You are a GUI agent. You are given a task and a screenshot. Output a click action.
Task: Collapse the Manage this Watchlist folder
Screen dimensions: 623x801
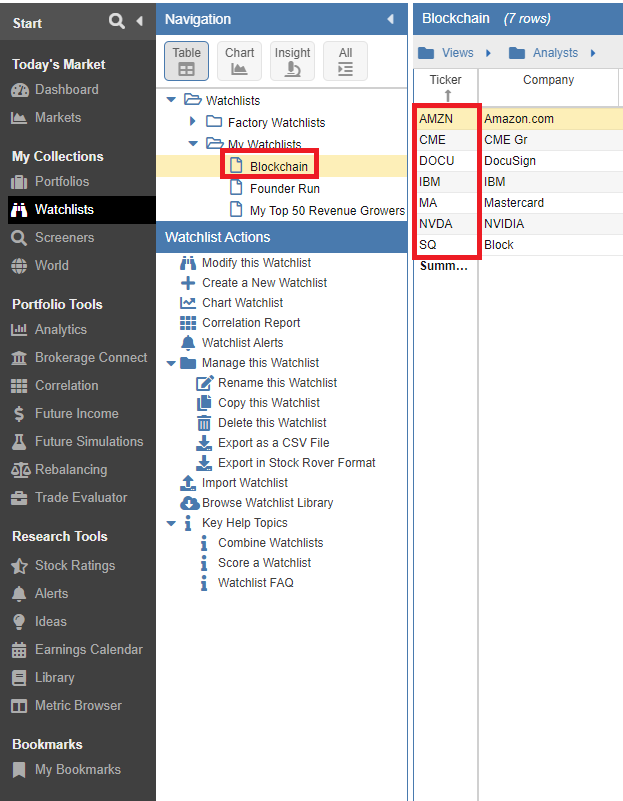click(172, 363)
